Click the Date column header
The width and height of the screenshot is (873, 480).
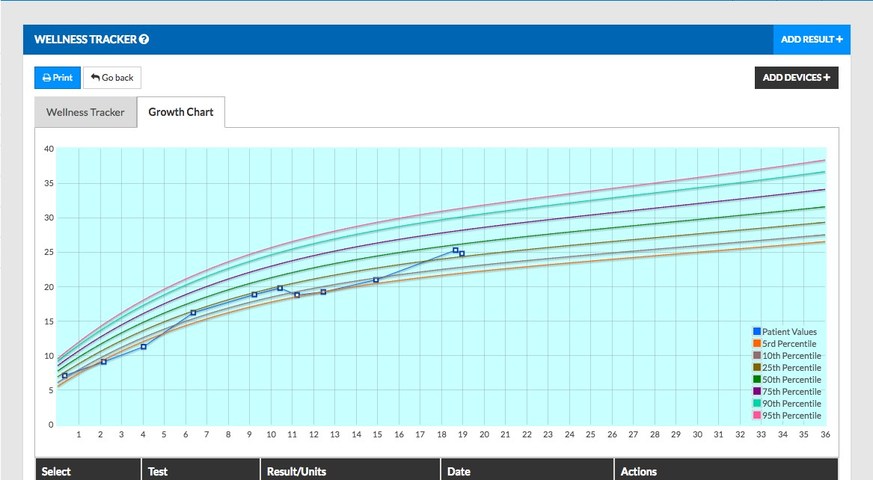click(459, 471)
